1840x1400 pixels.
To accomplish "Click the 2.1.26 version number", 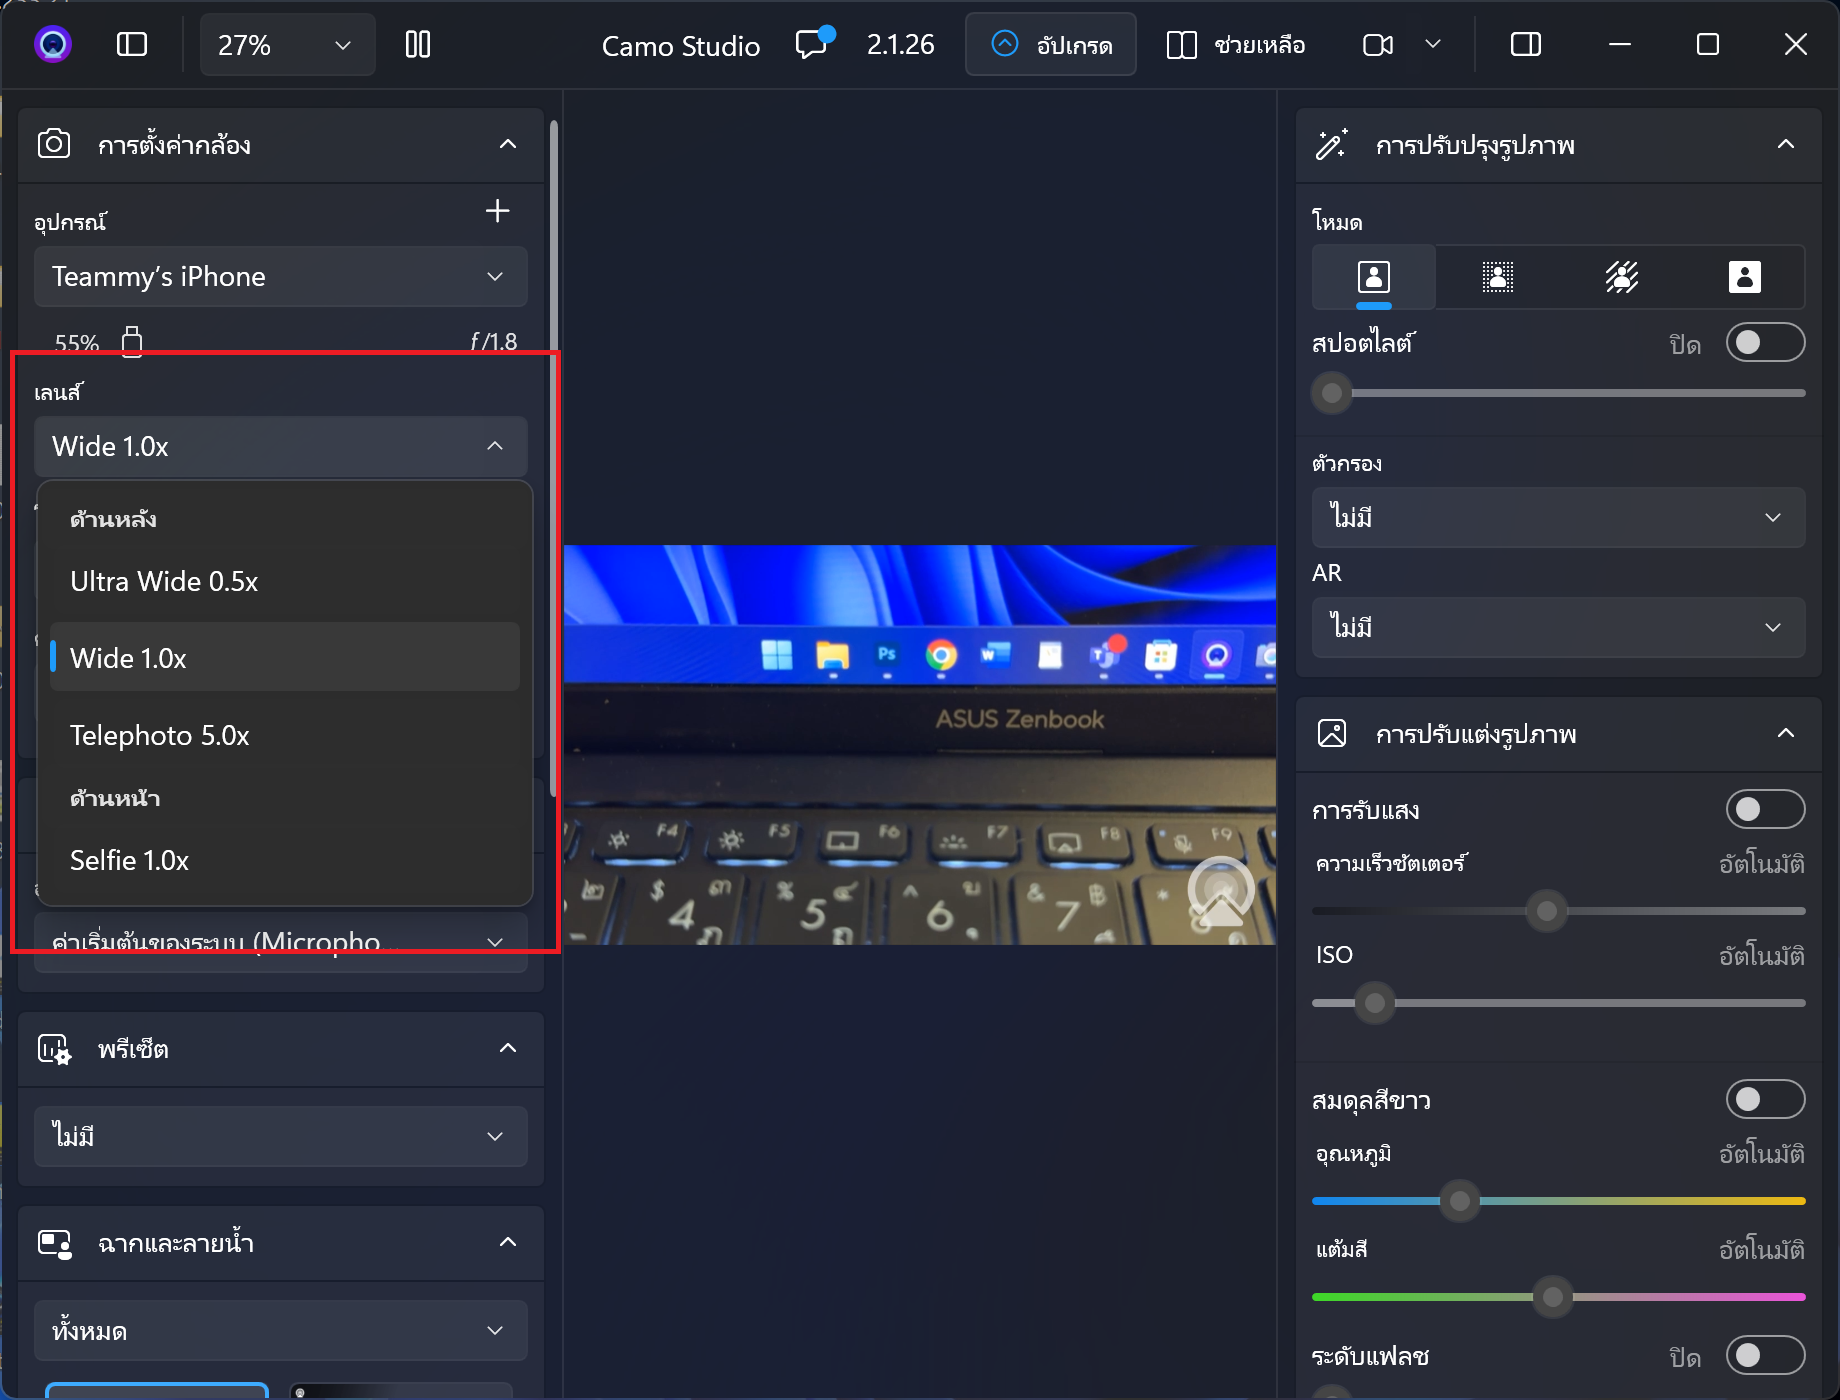I will pyautogui.click(x=900, y=44).
